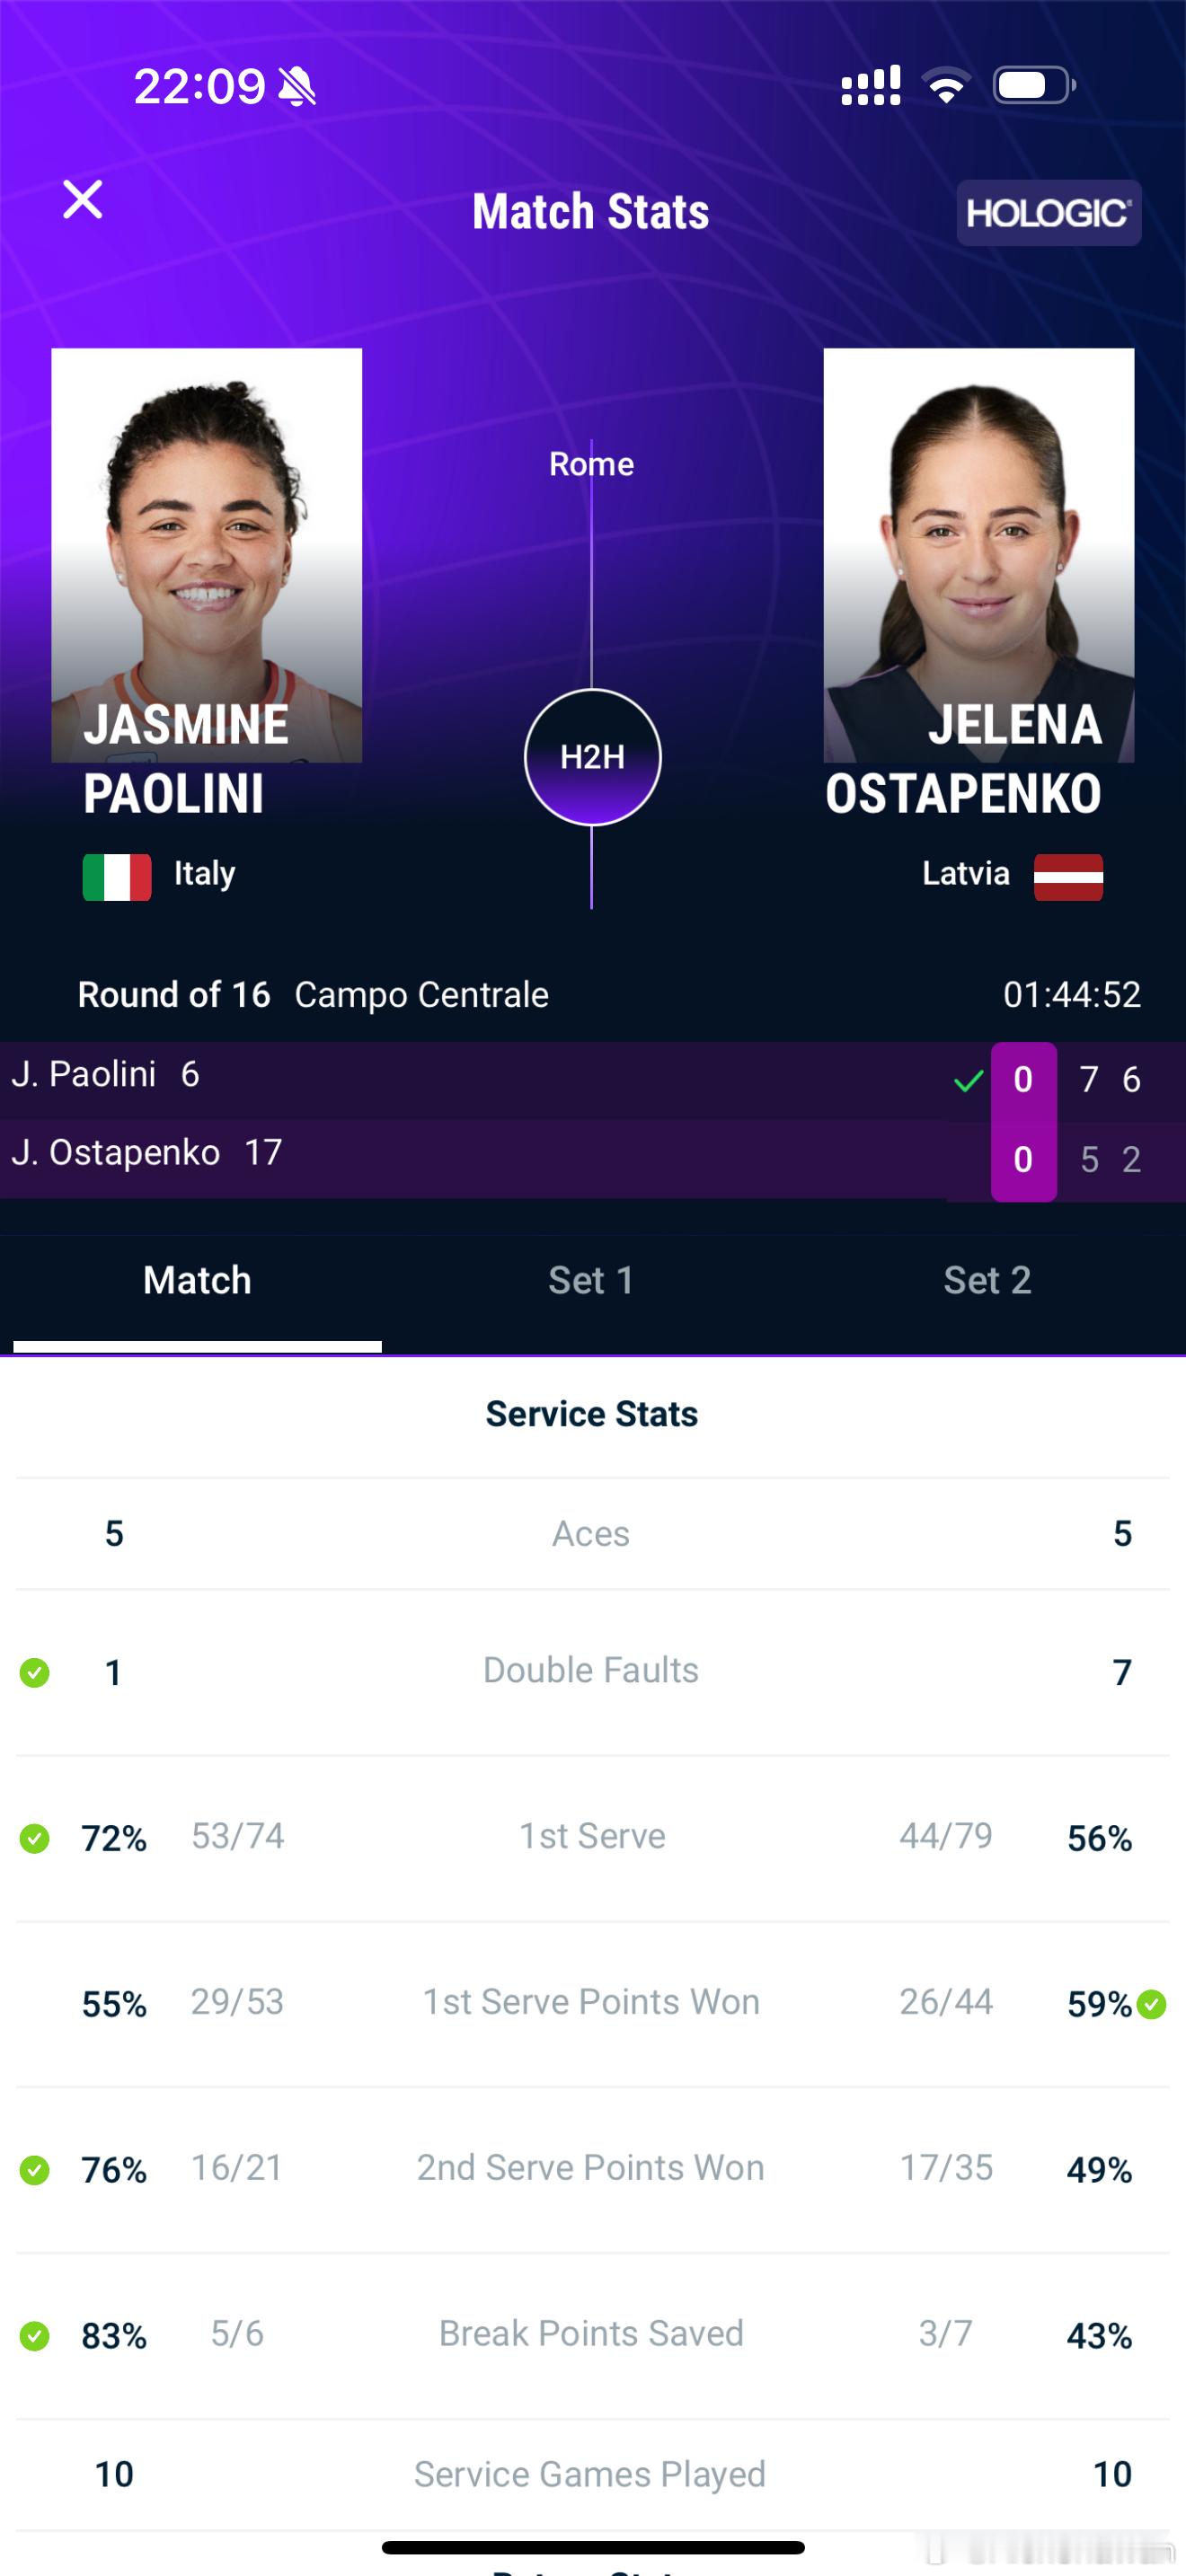Tap the Latvia flag icon

(x=1068, y=877)
